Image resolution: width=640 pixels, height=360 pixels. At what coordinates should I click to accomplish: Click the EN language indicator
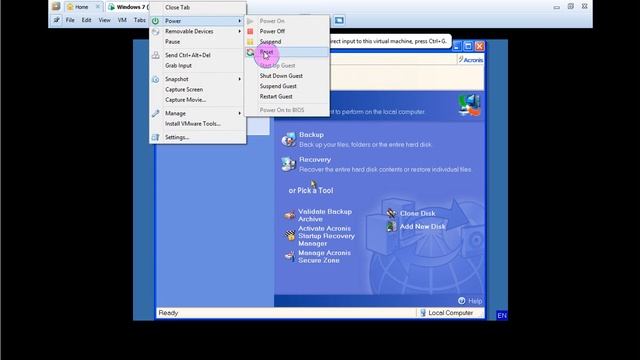(502, 316)
